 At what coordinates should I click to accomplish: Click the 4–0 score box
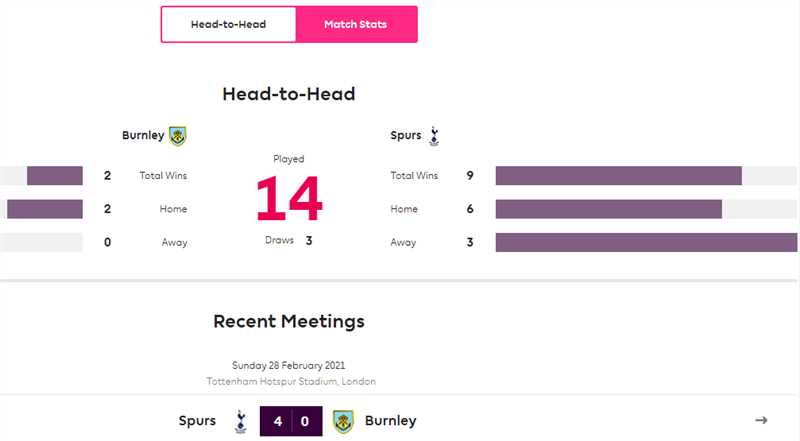point(292,421)
